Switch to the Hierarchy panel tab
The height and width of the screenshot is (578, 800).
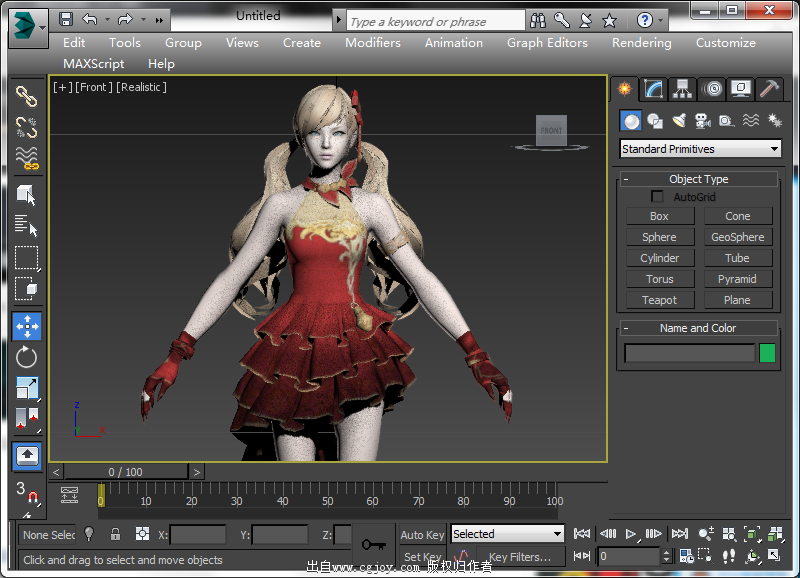pos(683,89)
